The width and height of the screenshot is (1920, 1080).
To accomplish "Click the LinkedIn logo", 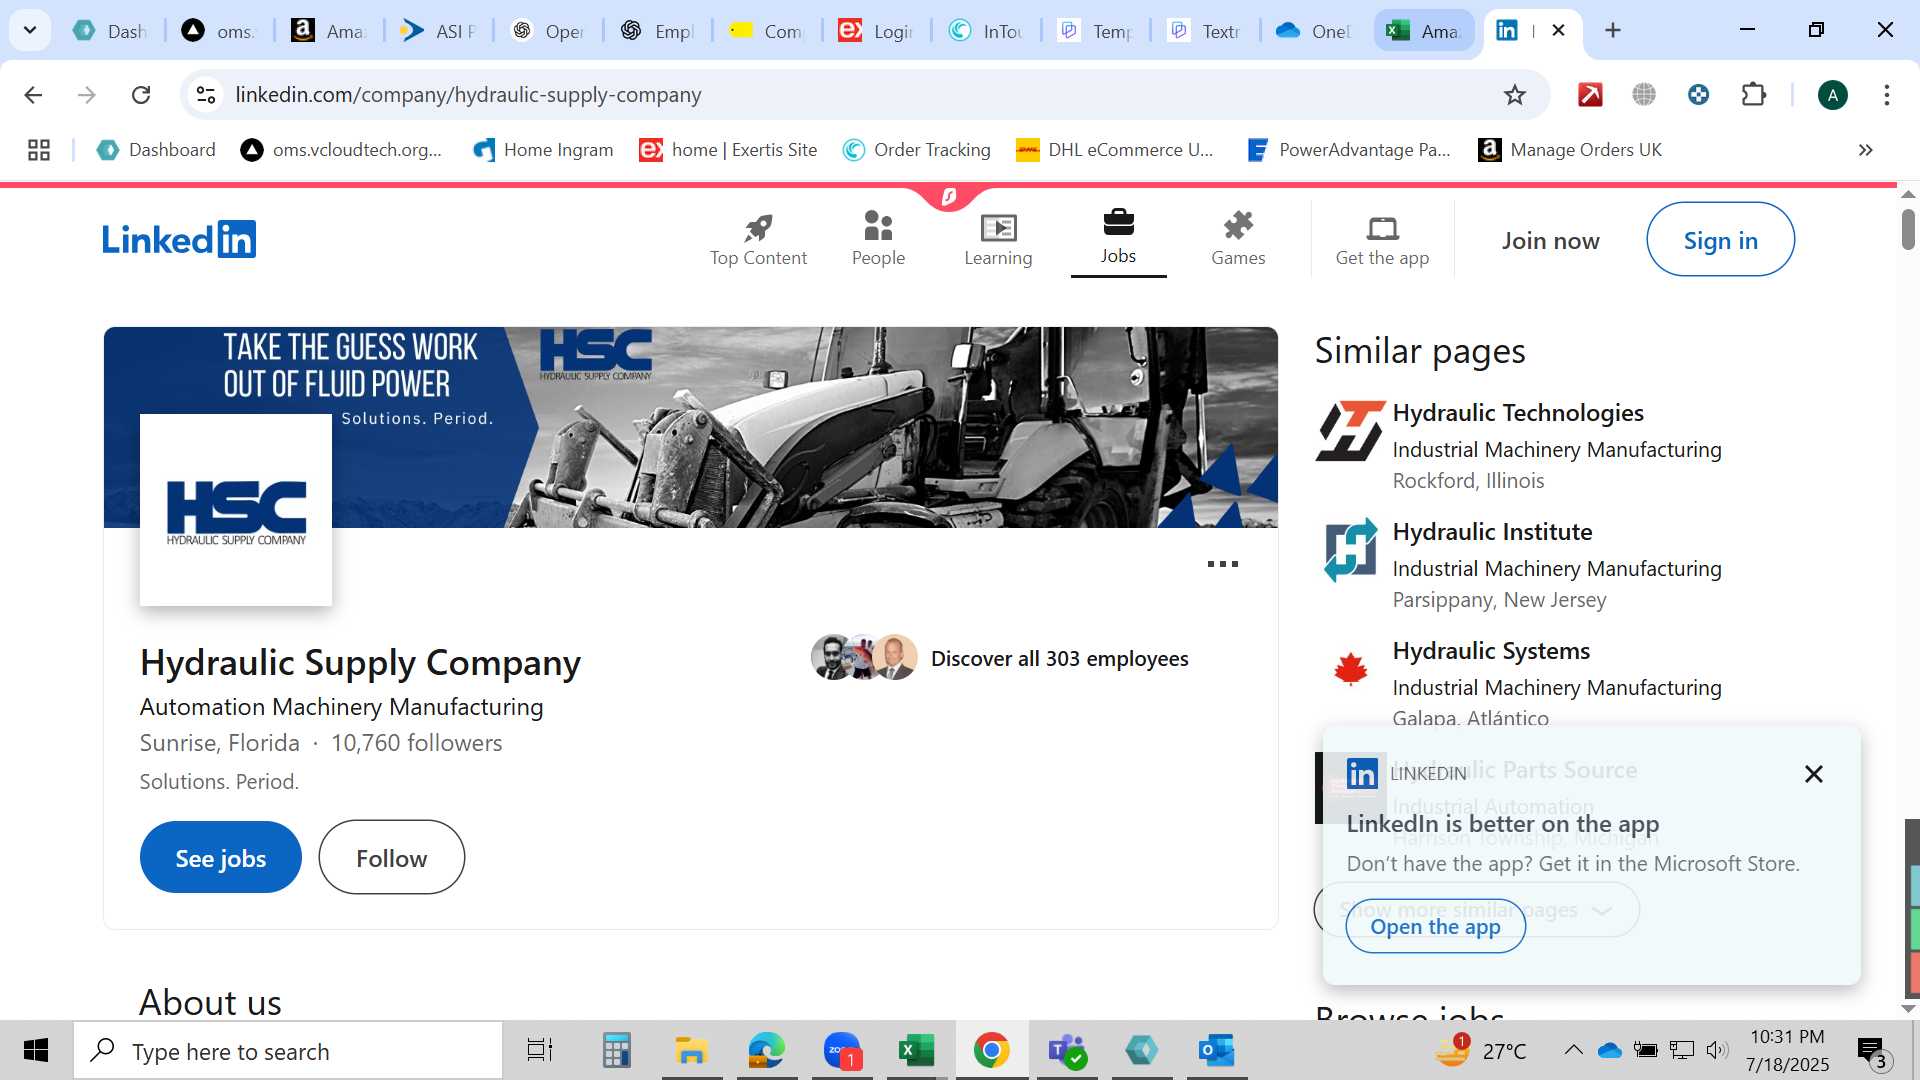I will (x=179, y=239).
